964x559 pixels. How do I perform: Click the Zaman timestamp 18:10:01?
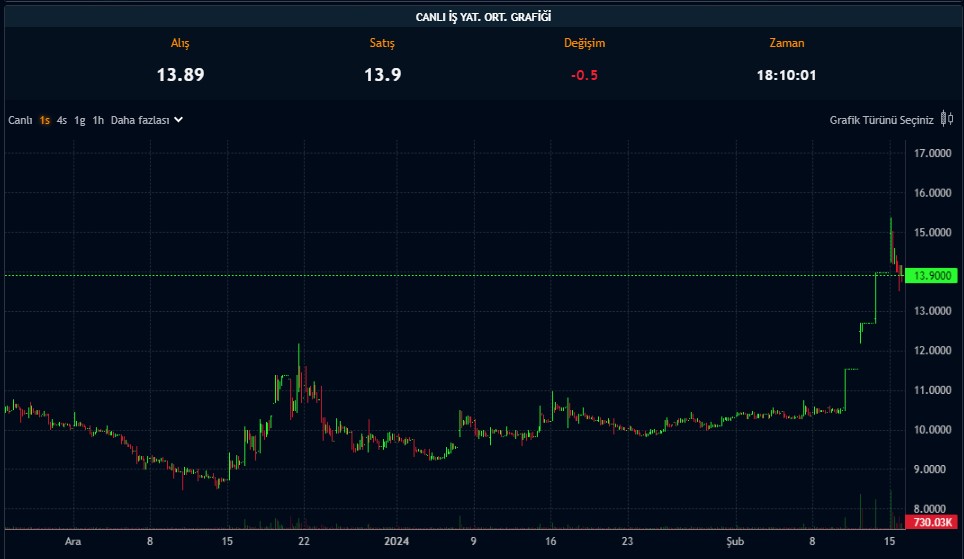(x=786, y=75)
